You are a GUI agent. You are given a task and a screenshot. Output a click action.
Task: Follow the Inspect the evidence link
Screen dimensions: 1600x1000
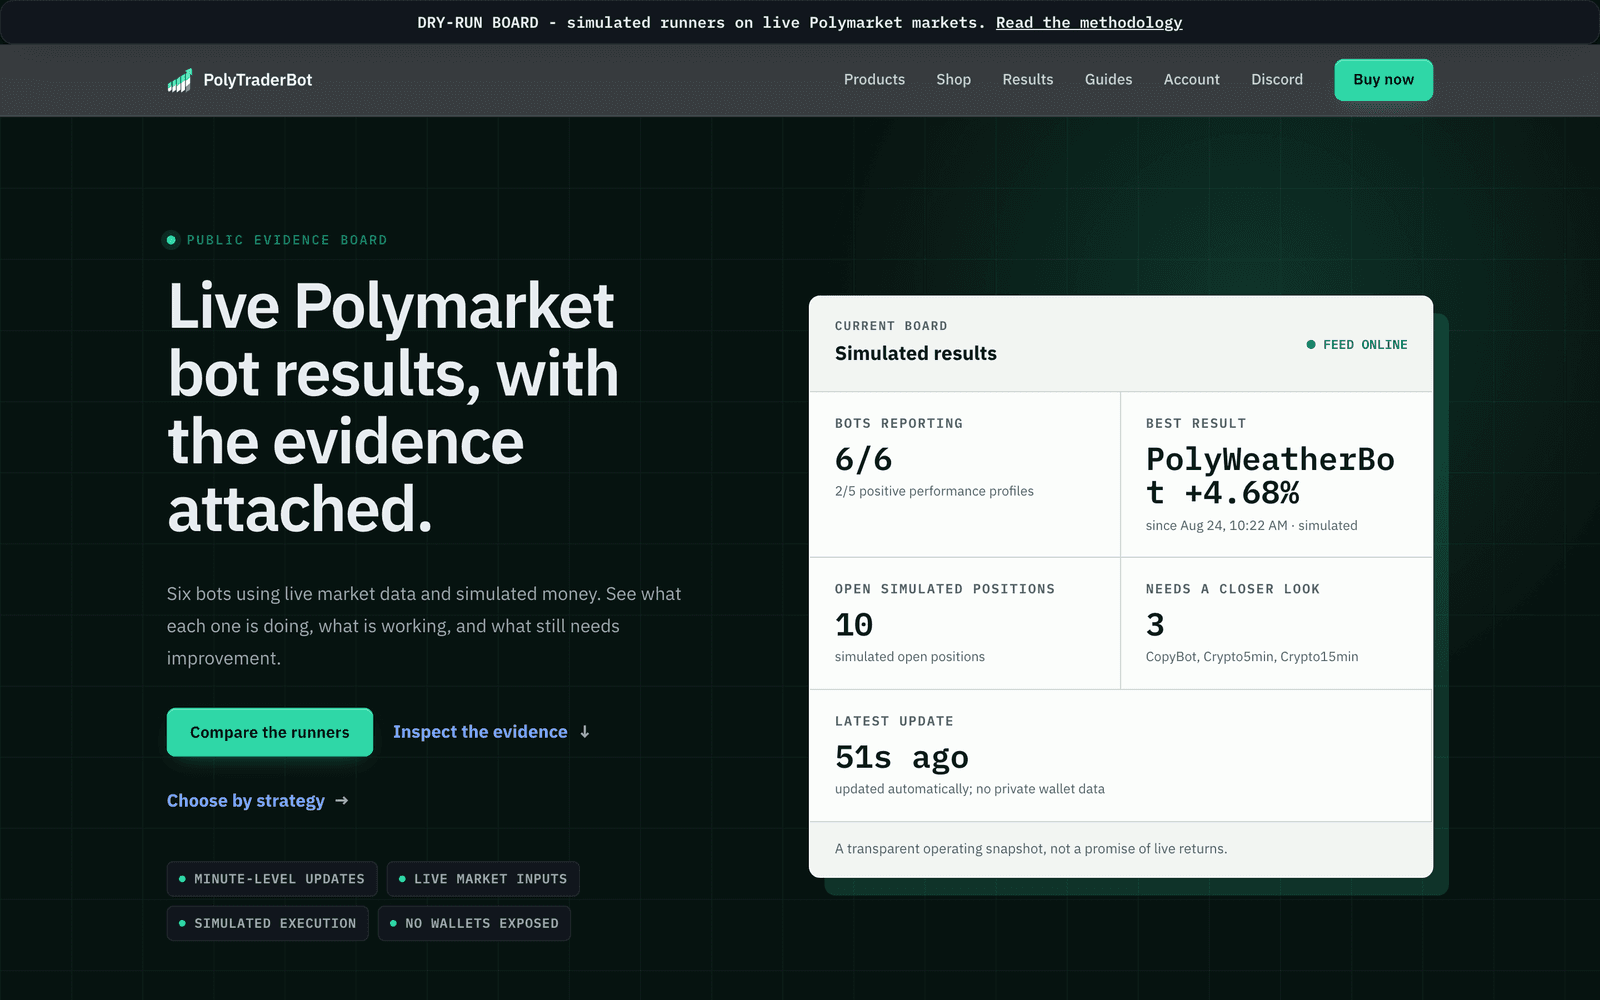point(480,732)
